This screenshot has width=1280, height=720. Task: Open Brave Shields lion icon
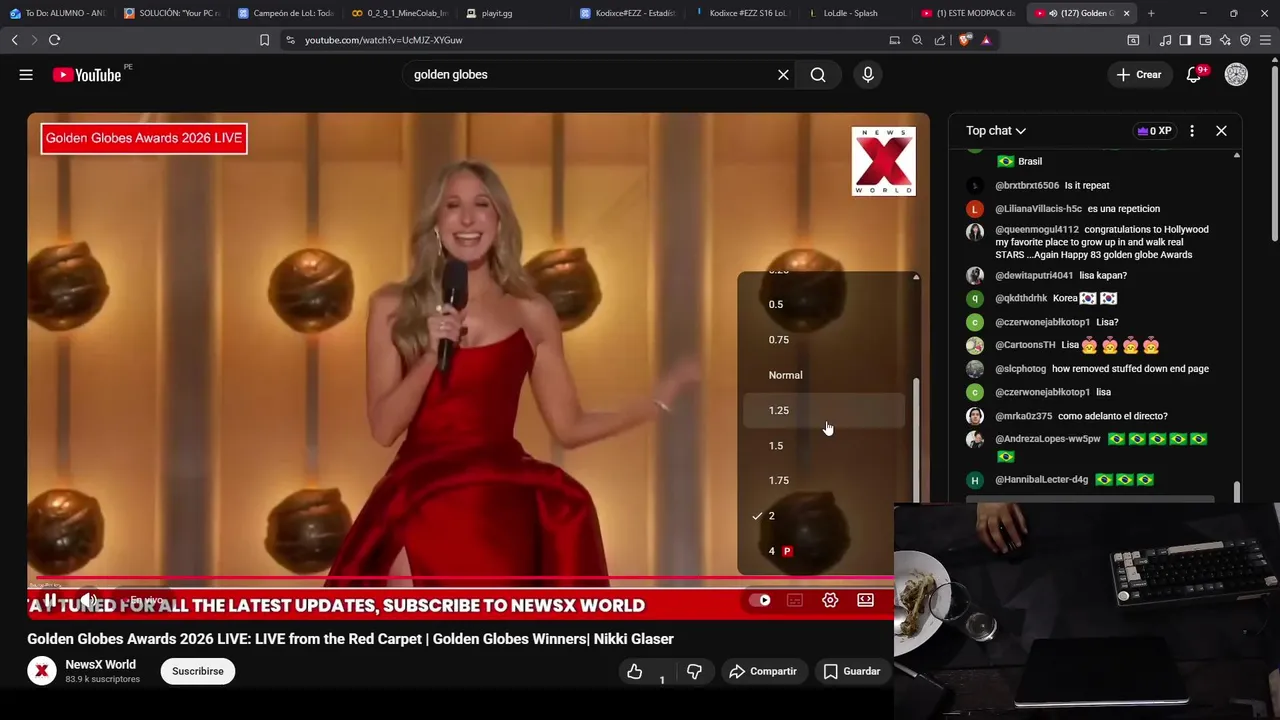coord(964,40)
